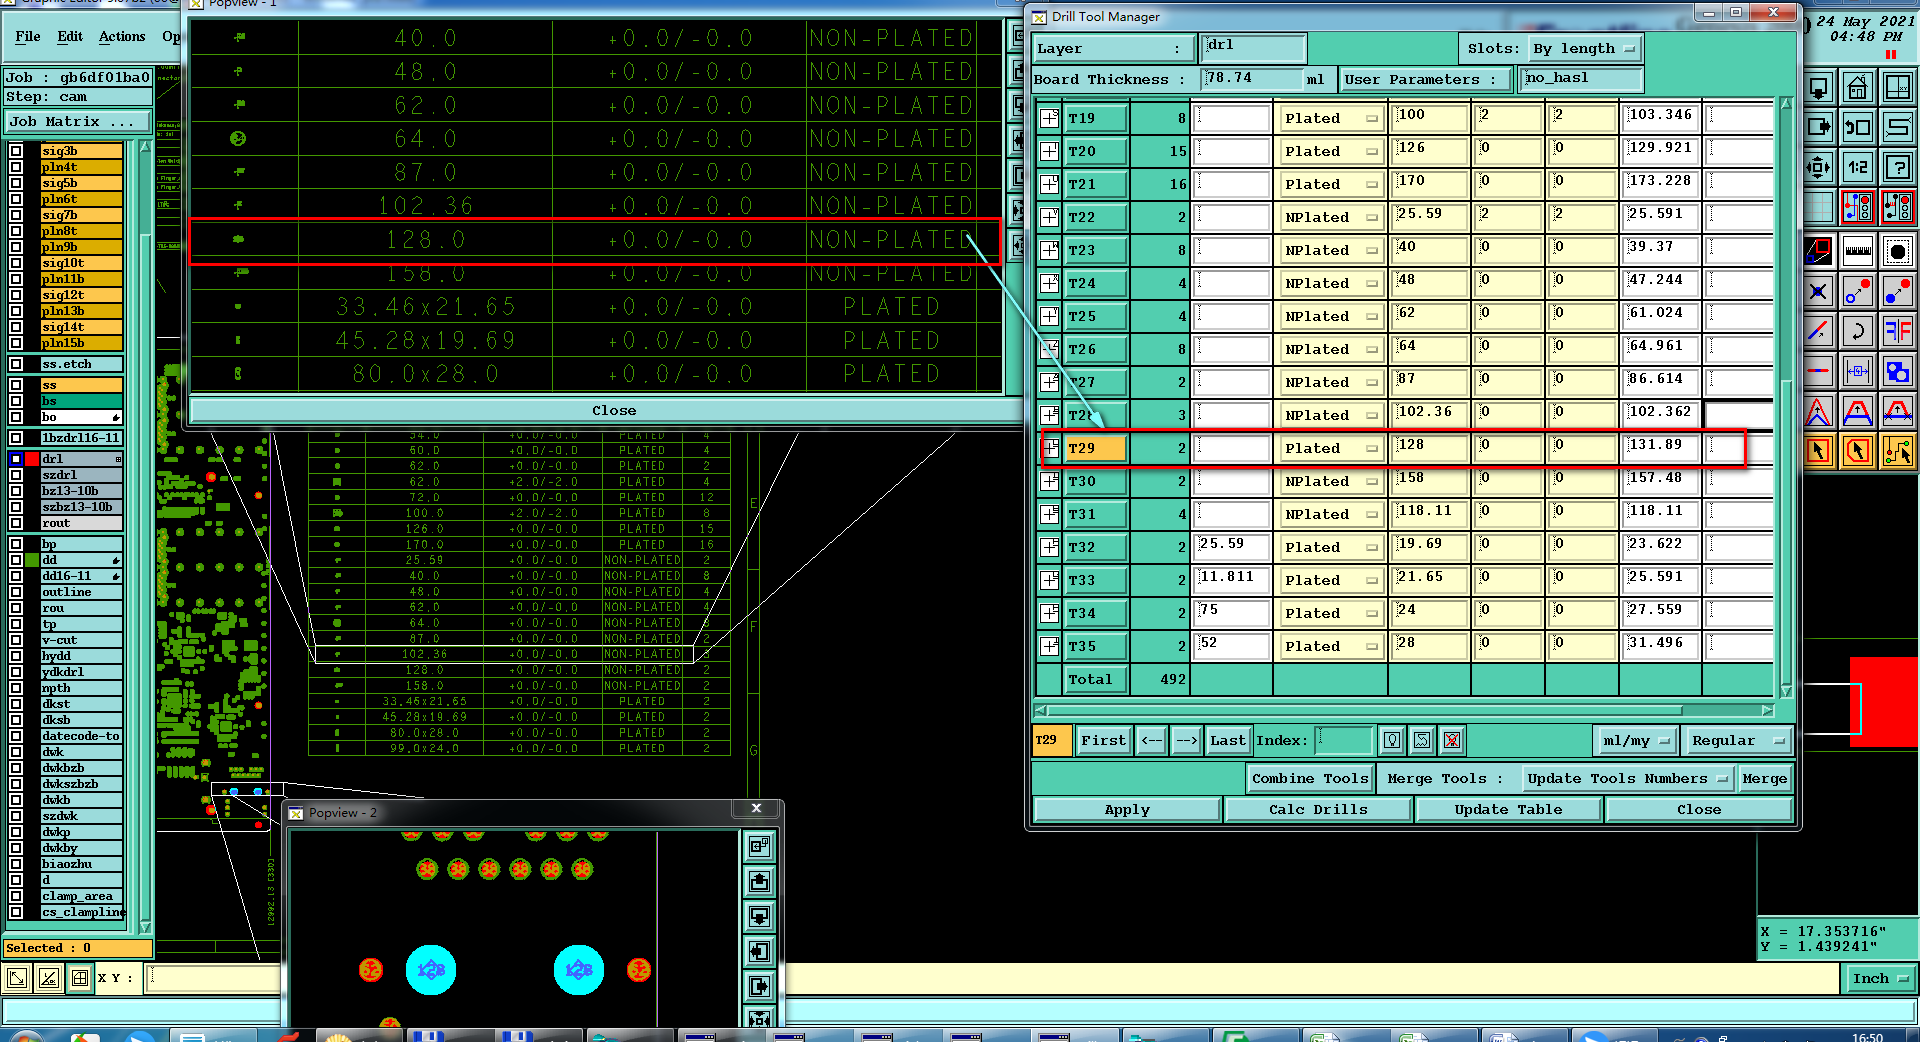Click the Combine Tools button
Screen dimensions: 1920x1042
(1309, 779)
